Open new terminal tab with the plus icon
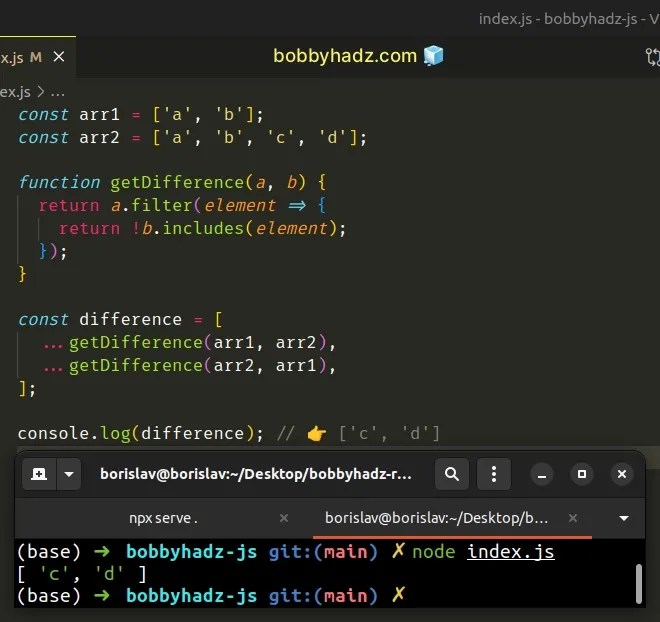Viewport: 660px width, 622px height. [39, 474]
